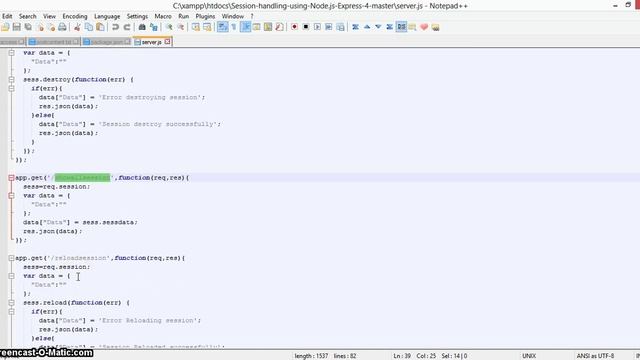Open the Plugins menu
Image resolution: width=640 pixels, height=360 pixels.
[205, 16]
